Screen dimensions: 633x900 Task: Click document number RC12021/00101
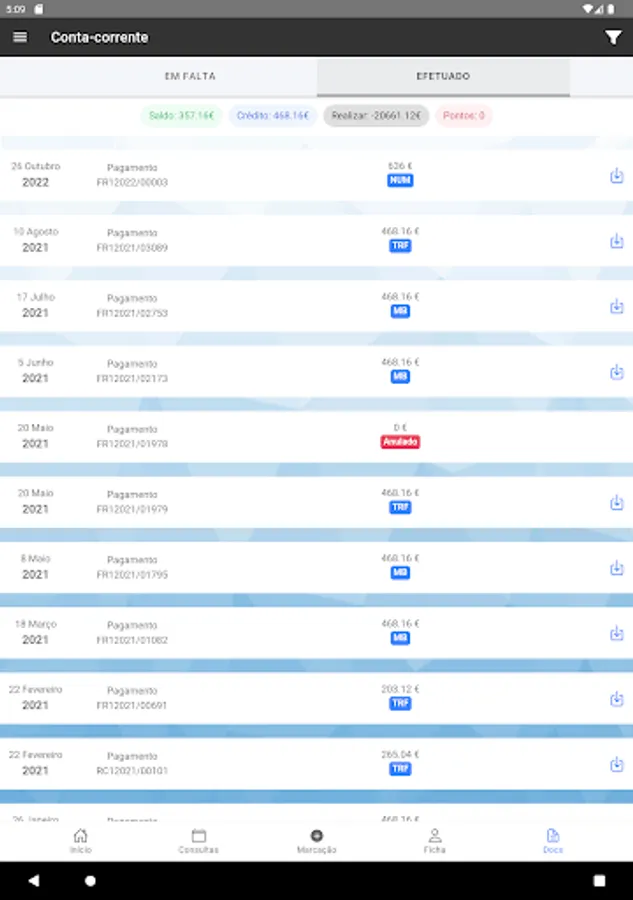click(132, 771)
